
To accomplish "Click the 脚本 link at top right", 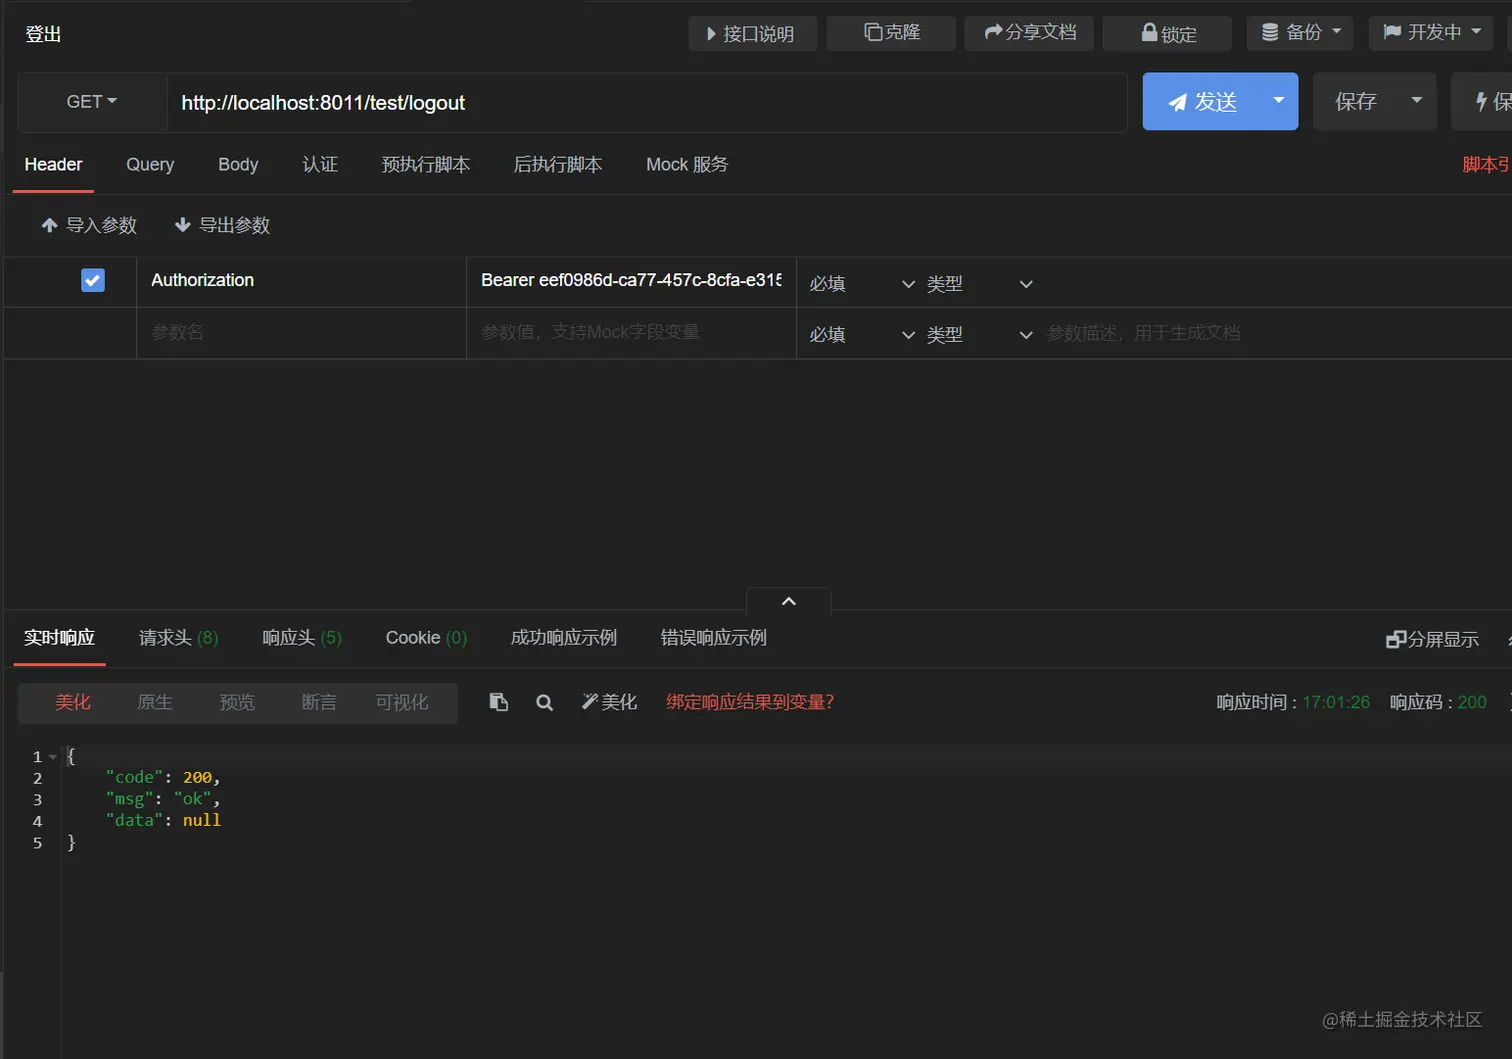I will [x=1486, y=165].
